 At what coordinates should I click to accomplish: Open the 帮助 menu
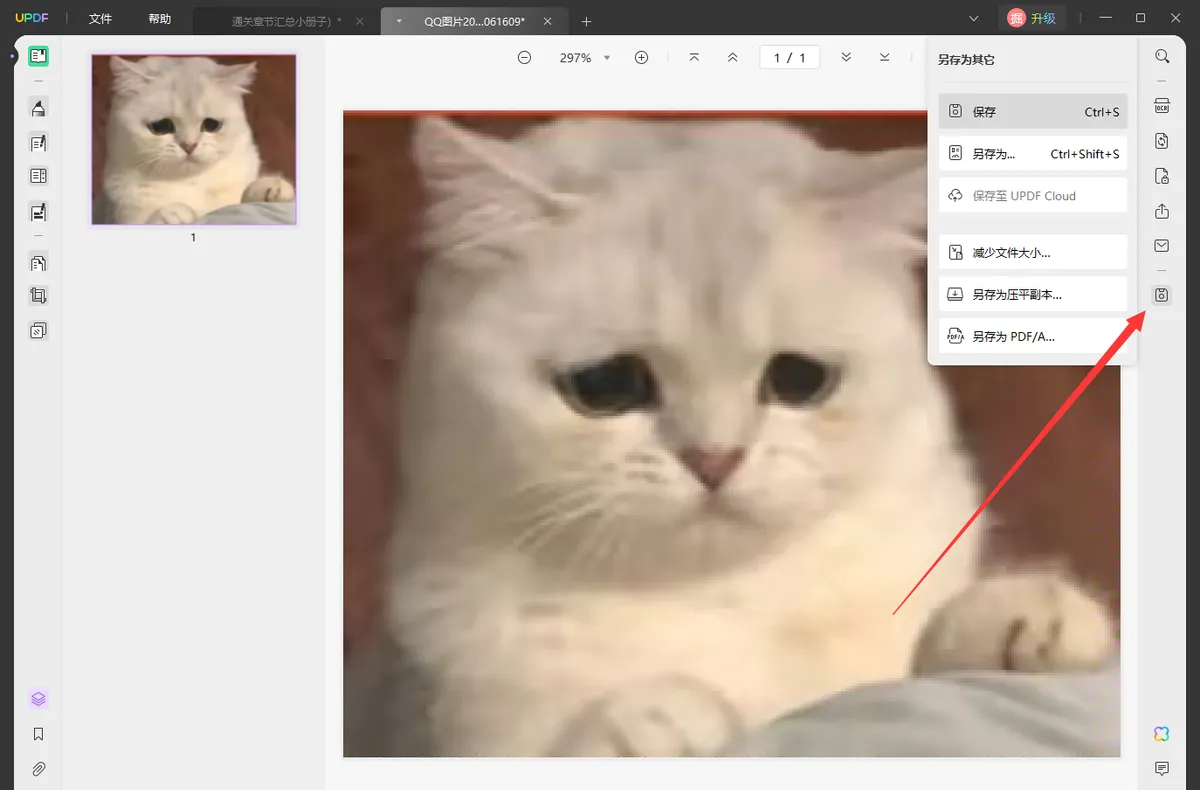(x=159, y=19)
